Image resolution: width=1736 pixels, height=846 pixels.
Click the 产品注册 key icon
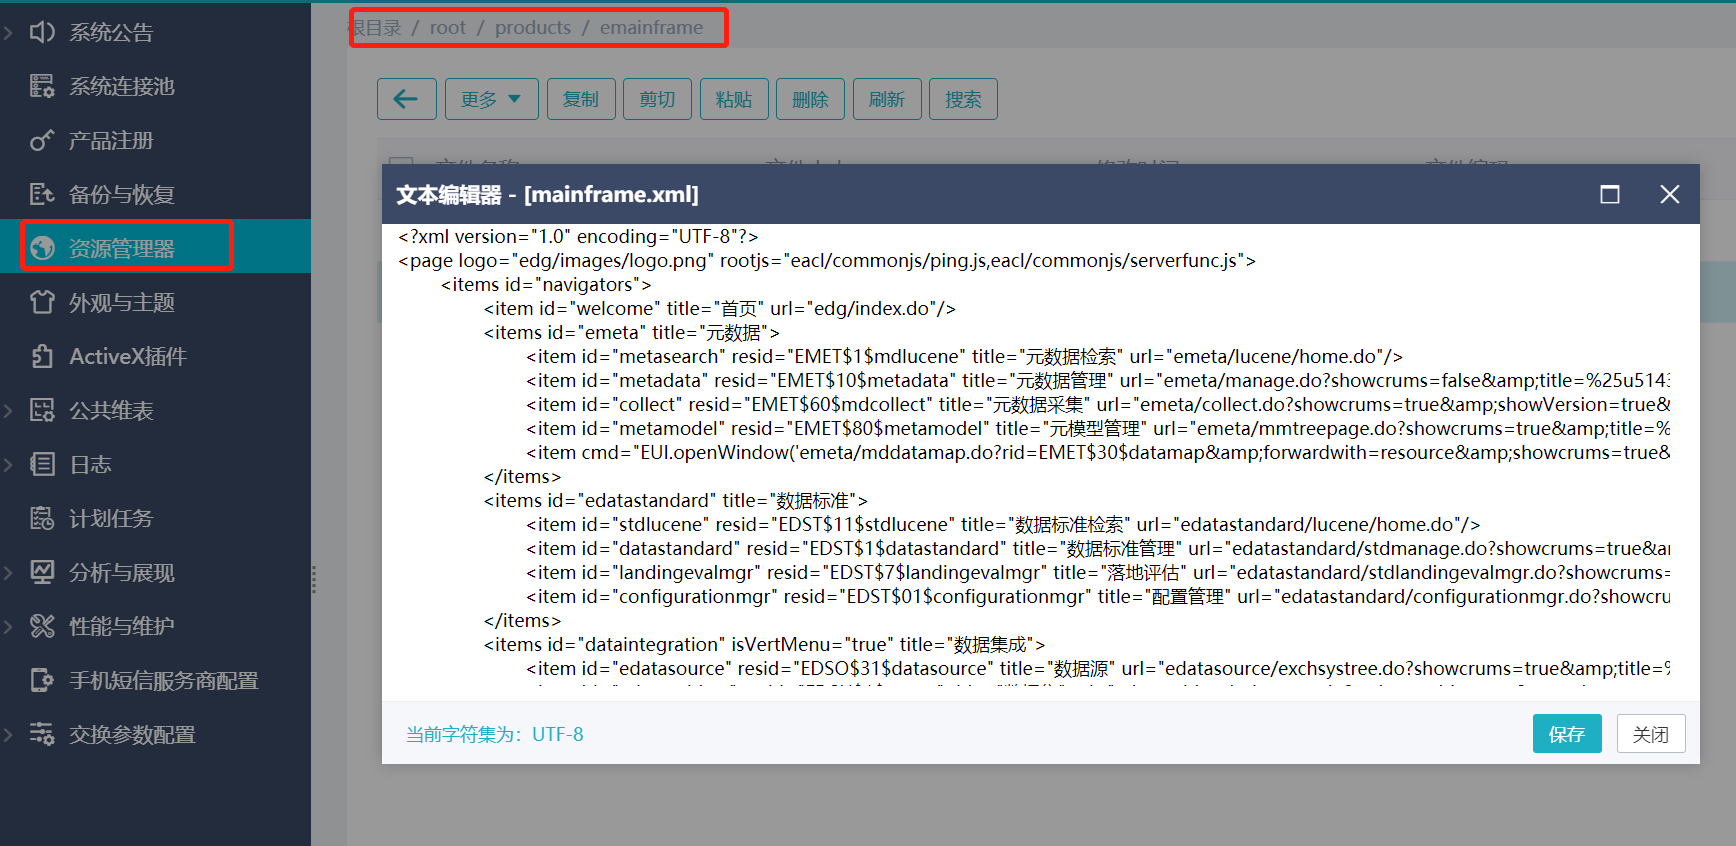coord(42,140)
